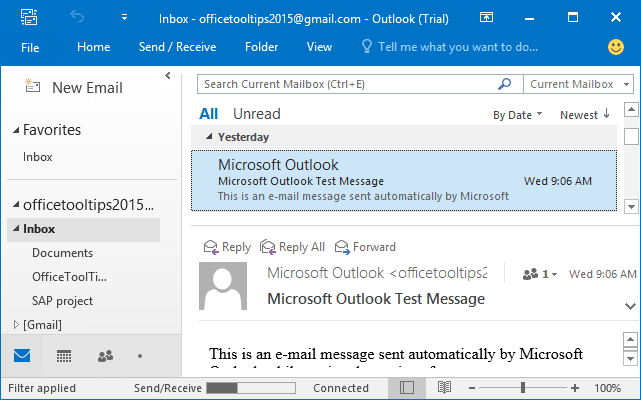
Task: Switch to Reading view in the status bar
Action: coord(444,387)
